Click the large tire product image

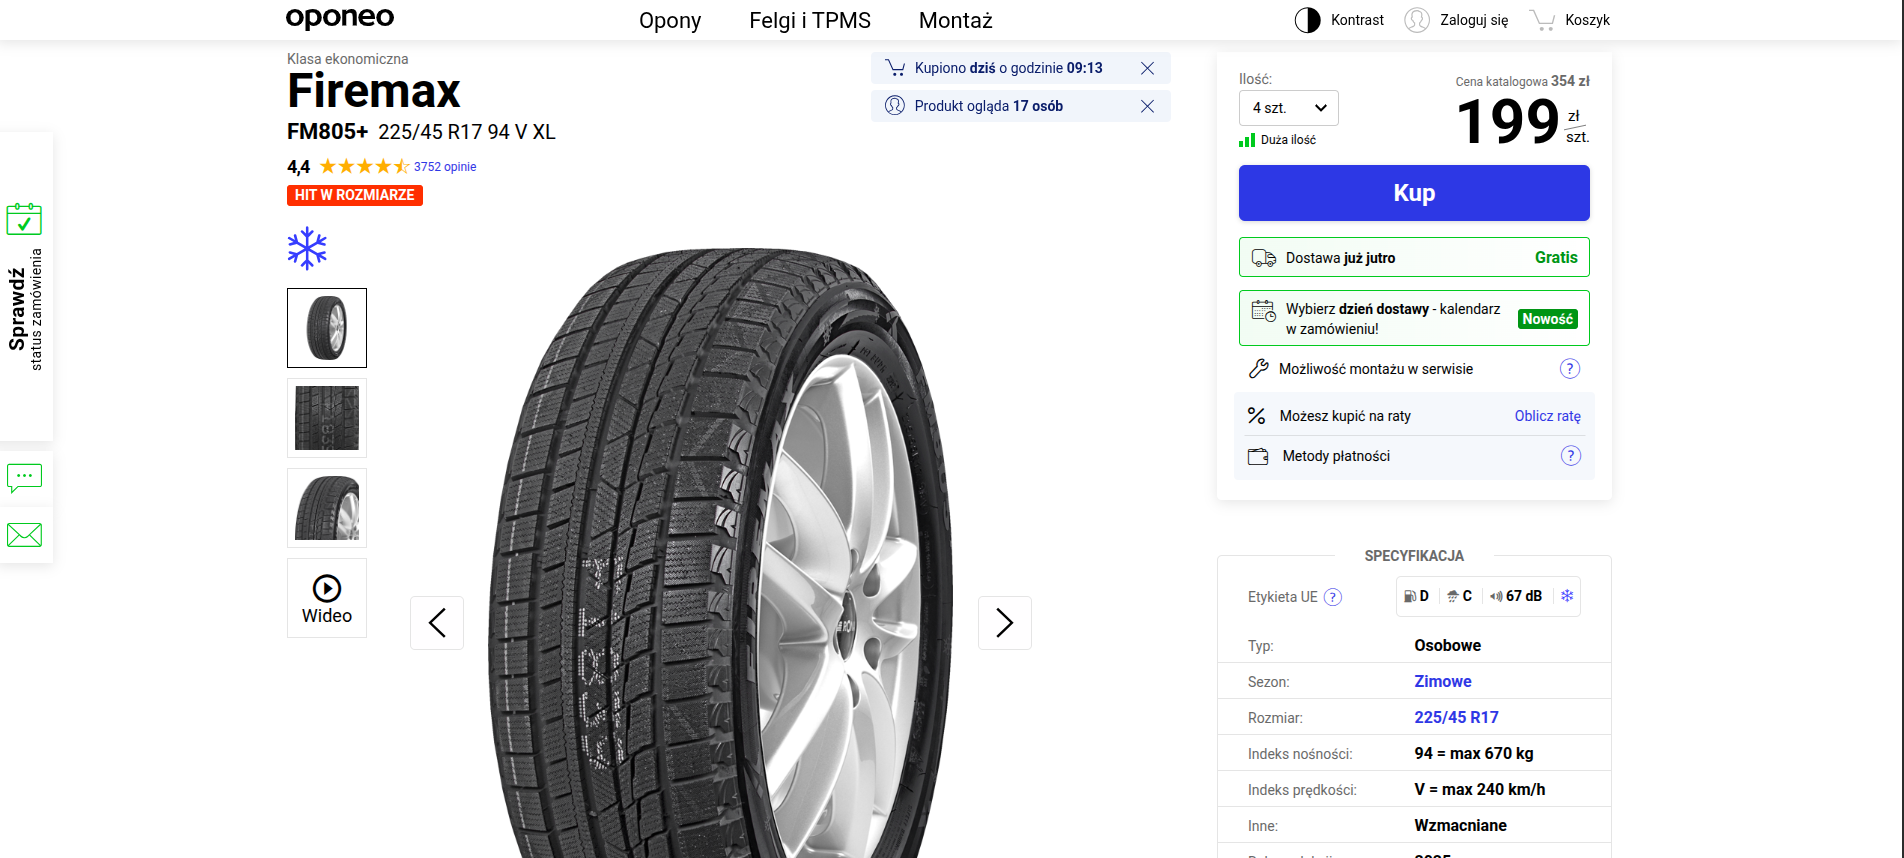coord(720,552)
